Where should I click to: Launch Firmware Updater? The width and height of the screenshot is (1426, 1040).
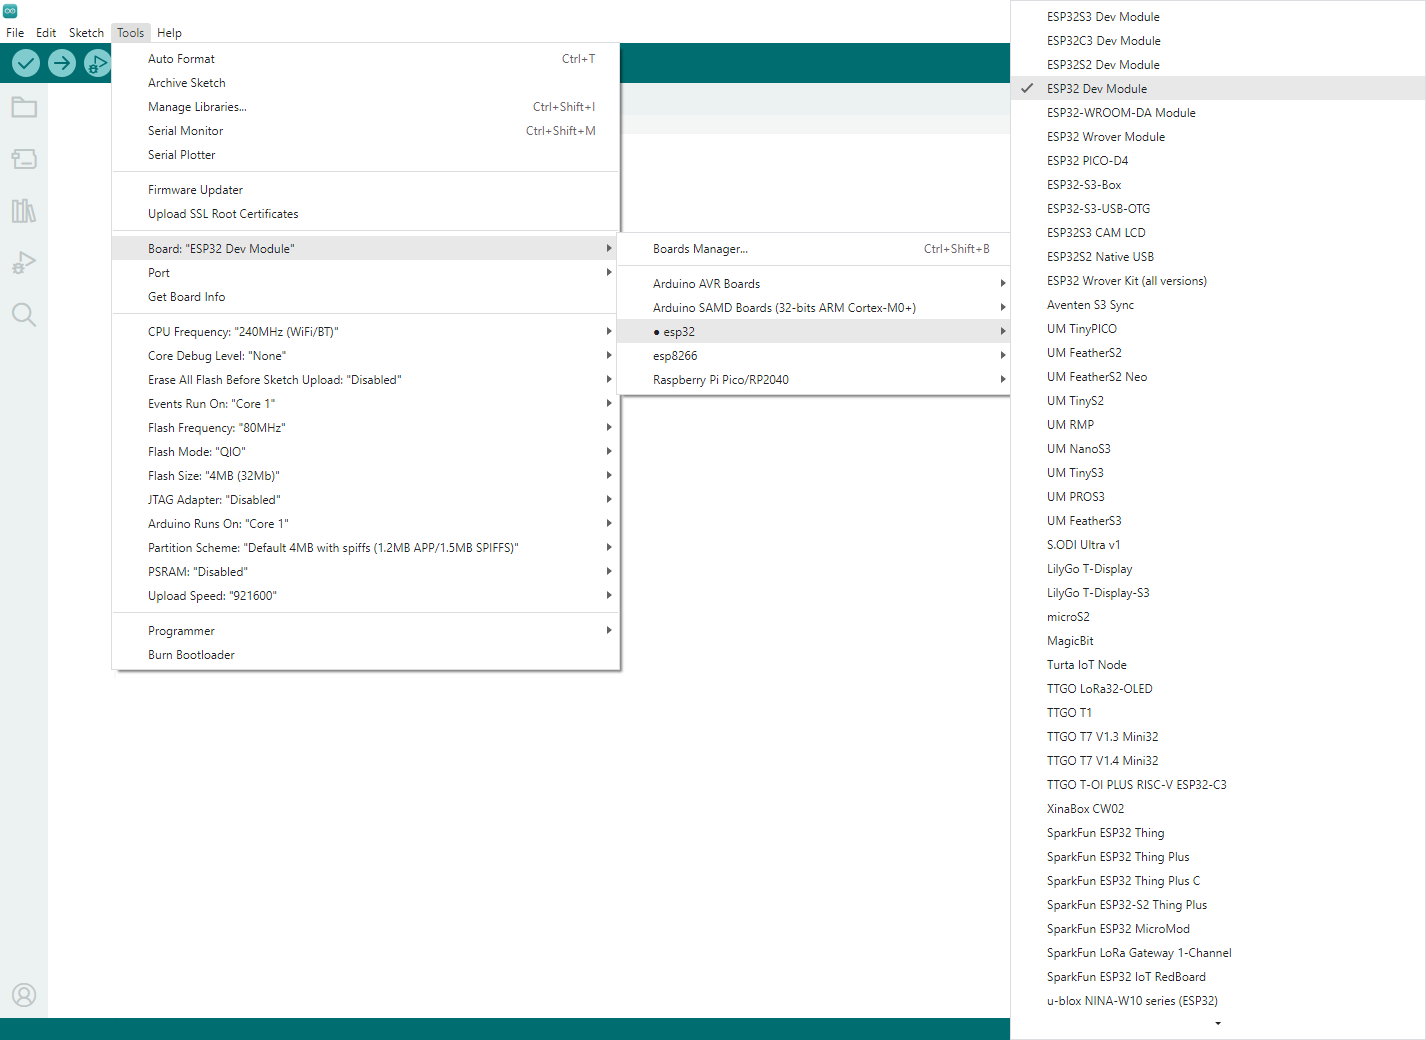366,190
